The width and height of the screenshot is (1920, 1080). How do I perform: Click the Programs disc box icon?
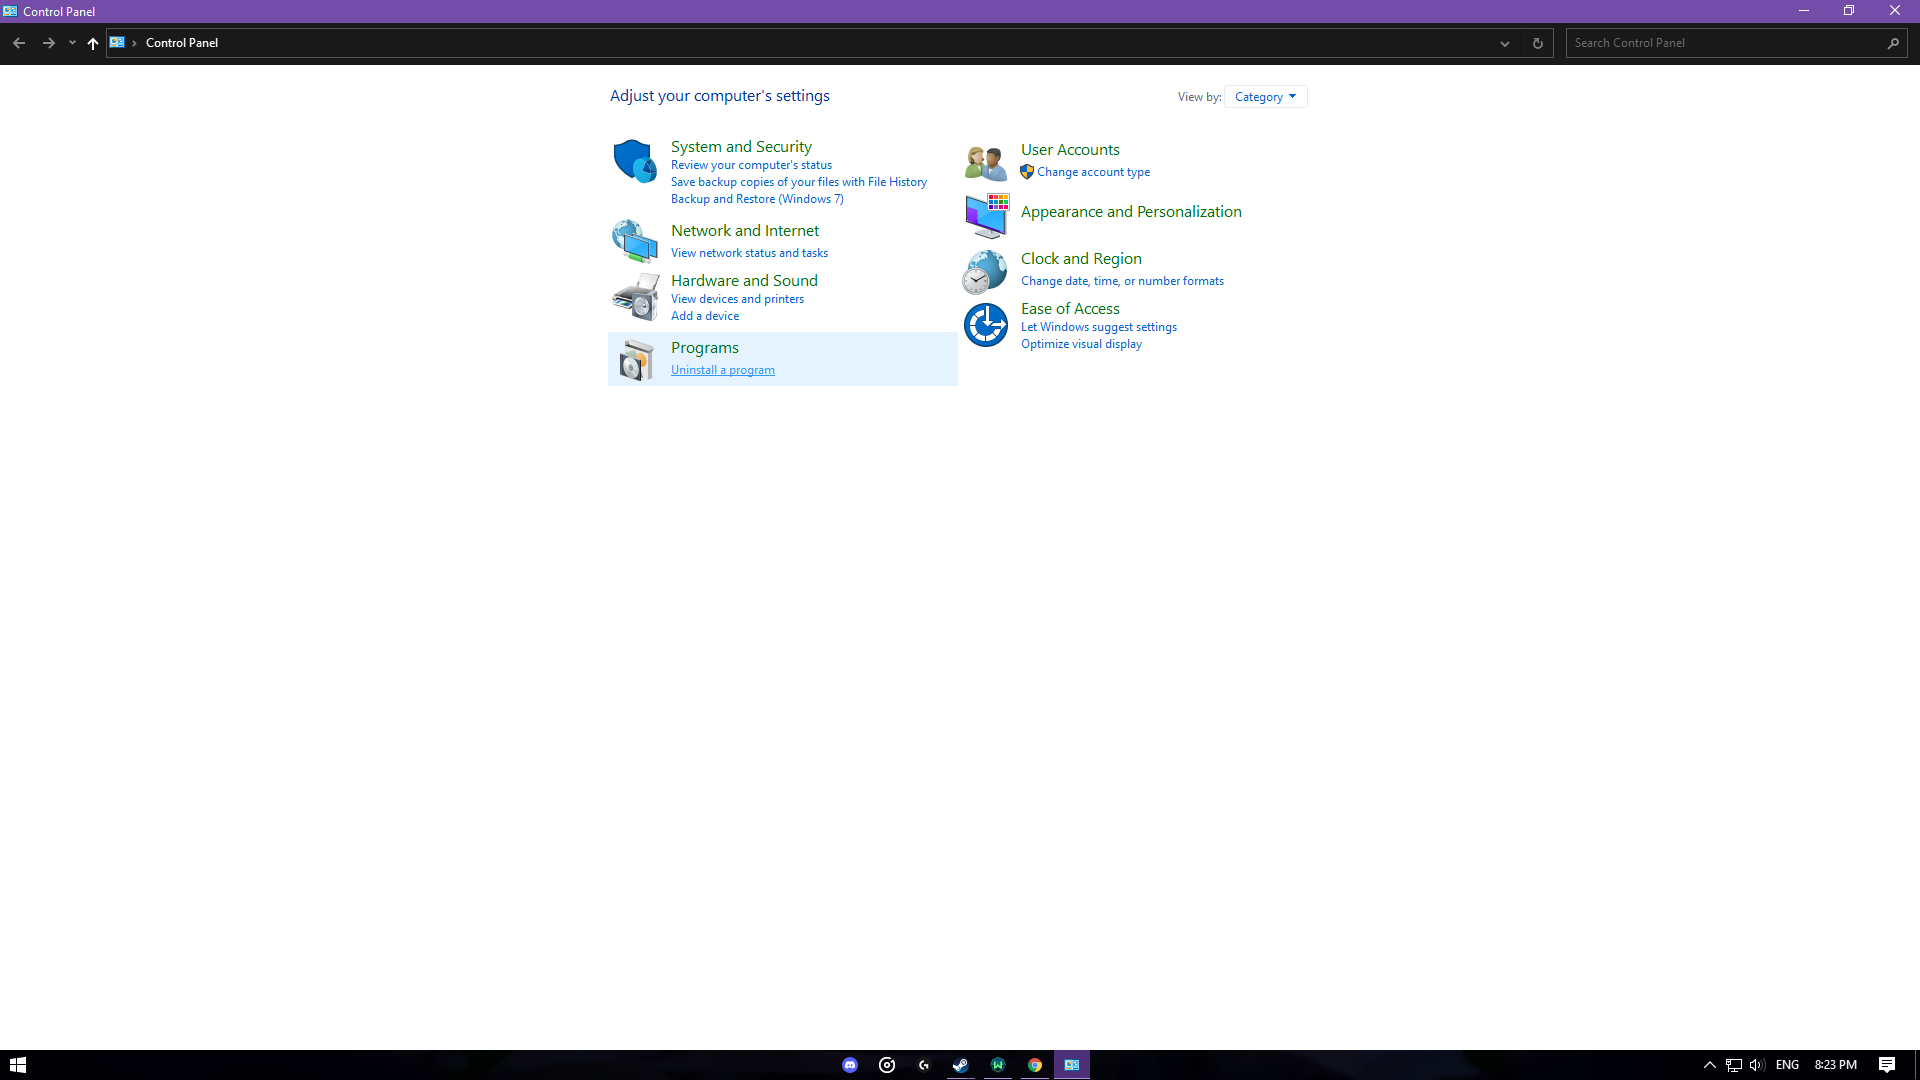pyautogui.click(x=634, y=360)
